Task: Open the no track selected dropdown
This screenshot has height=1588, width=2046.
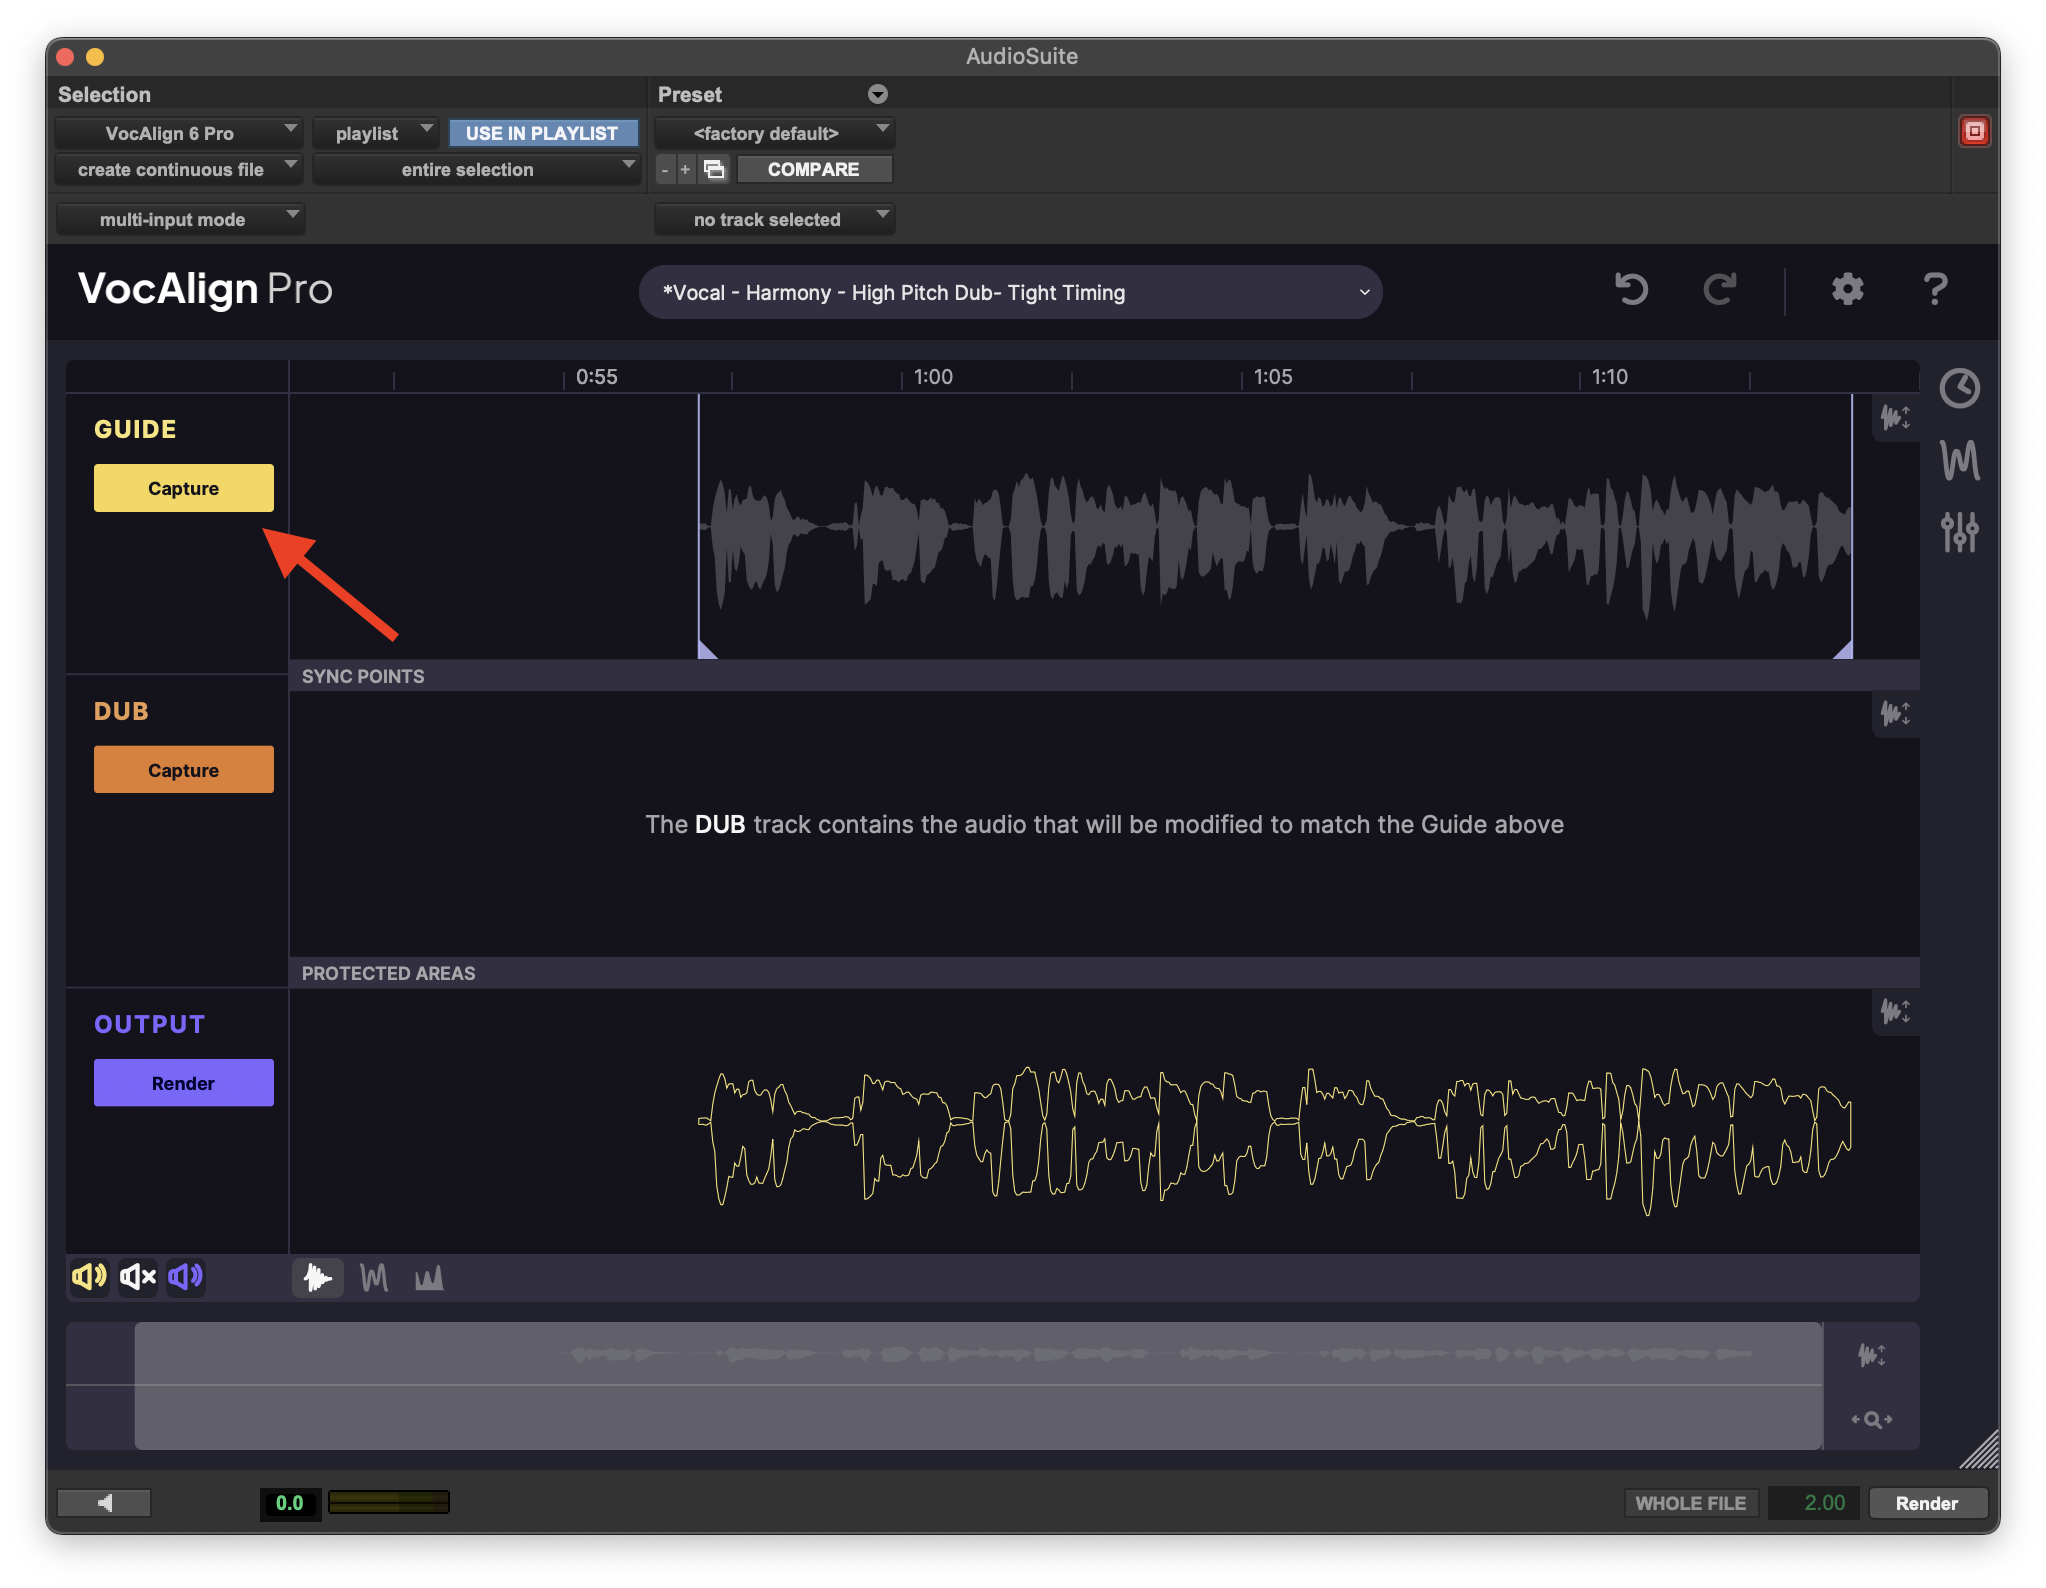Action: (774, 219)
